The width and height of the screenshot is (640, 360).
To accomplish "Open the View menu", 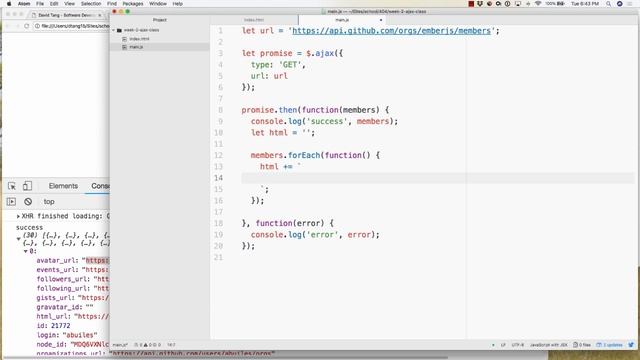I will pyautogui.click(x=69, y=4).
